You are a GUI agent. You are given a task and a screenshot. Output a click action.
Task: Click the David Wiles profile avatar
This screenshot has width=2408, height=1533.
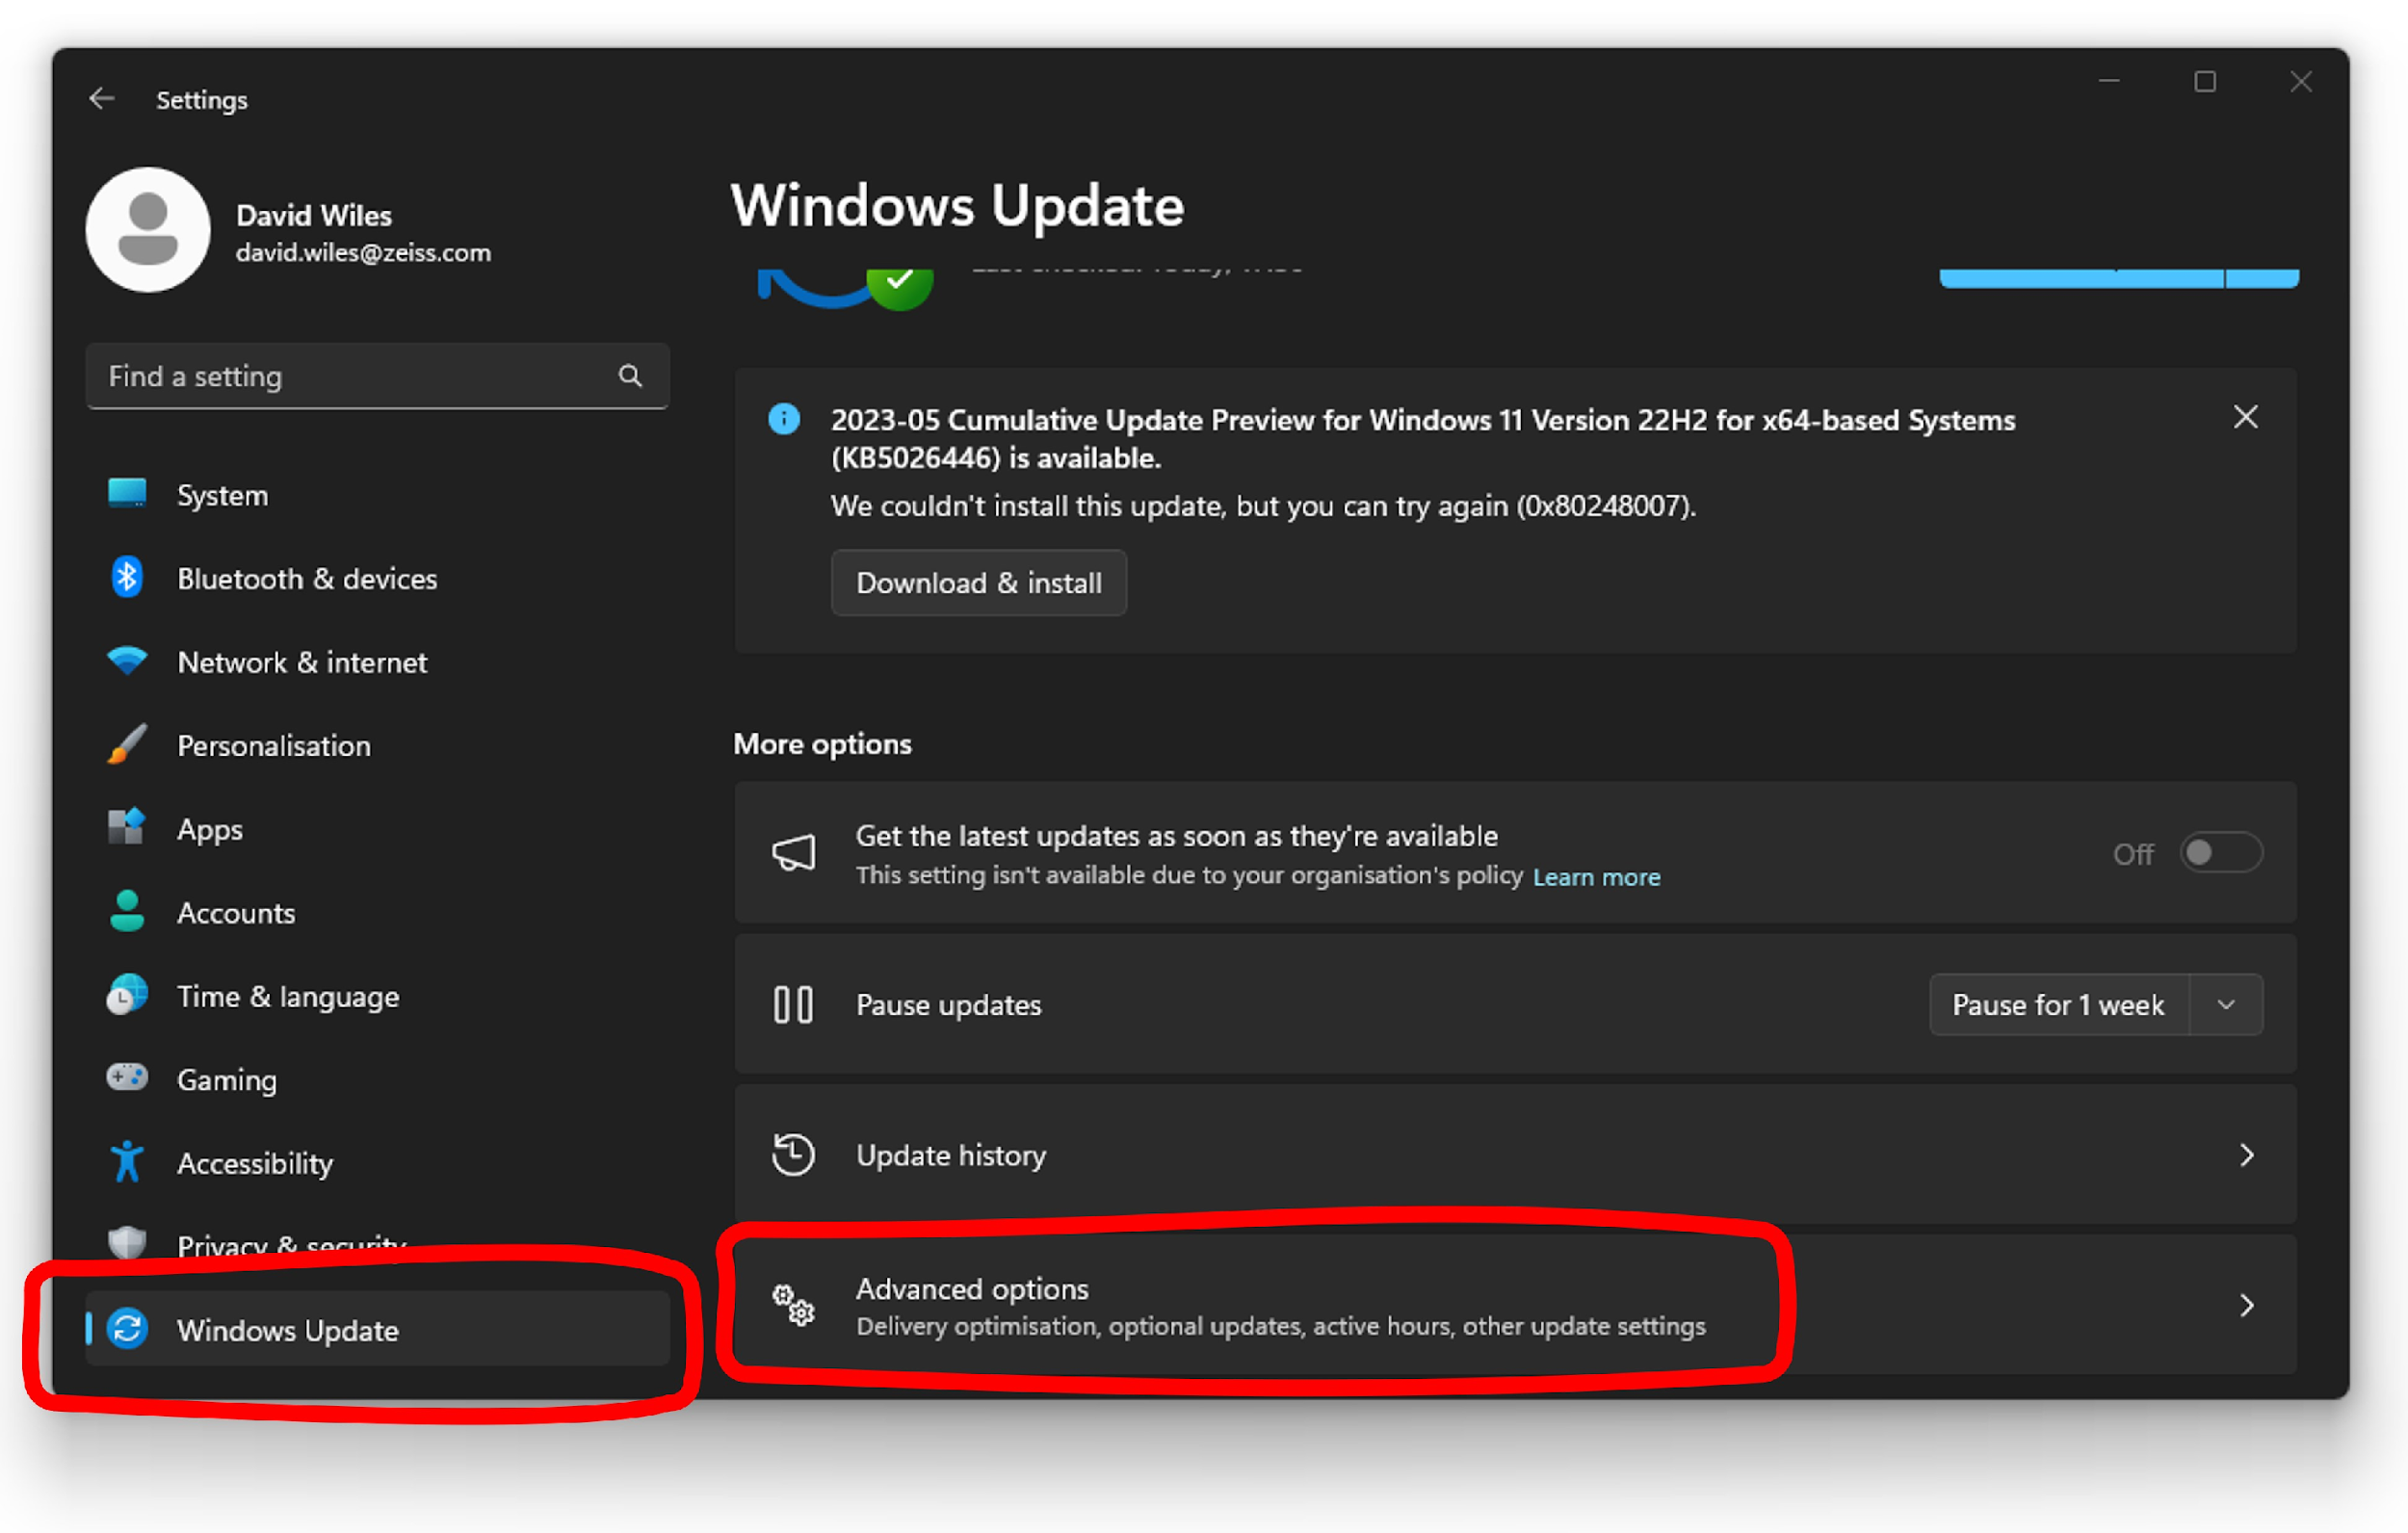[x=148, y=229]
